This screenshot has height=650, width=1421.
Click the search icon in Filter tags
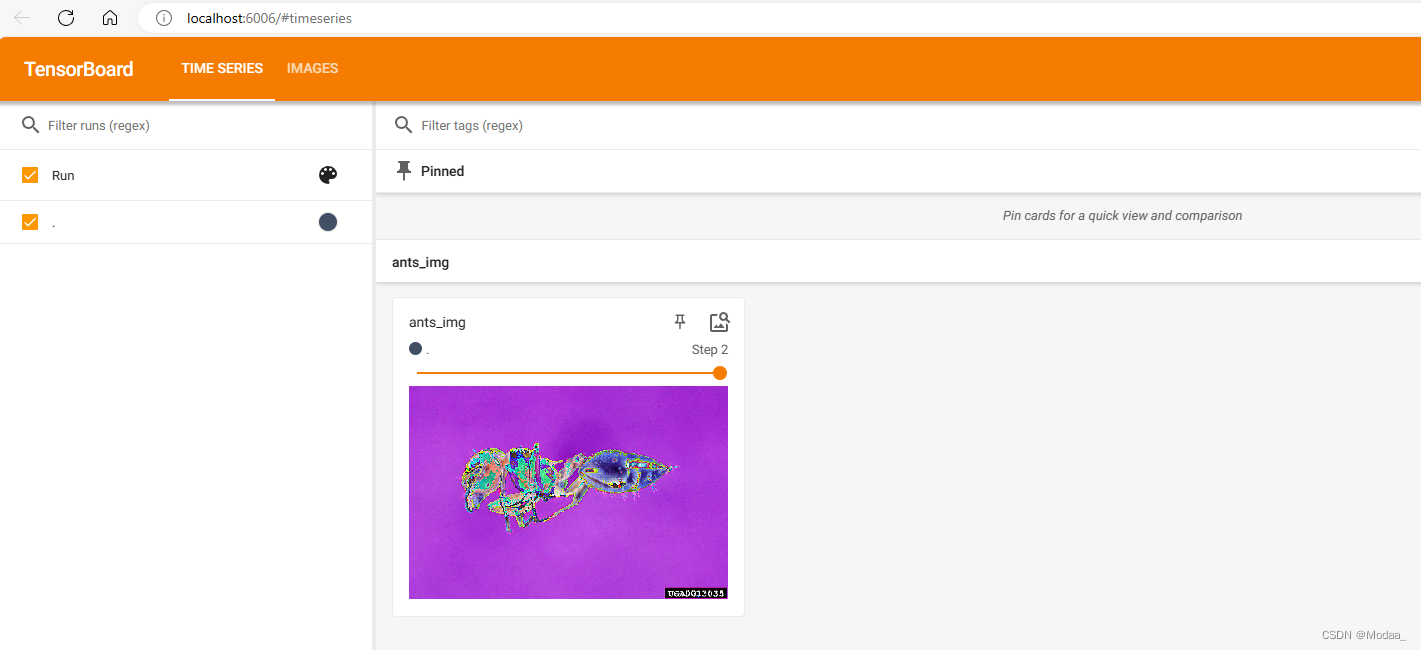[x=403, y=124]
